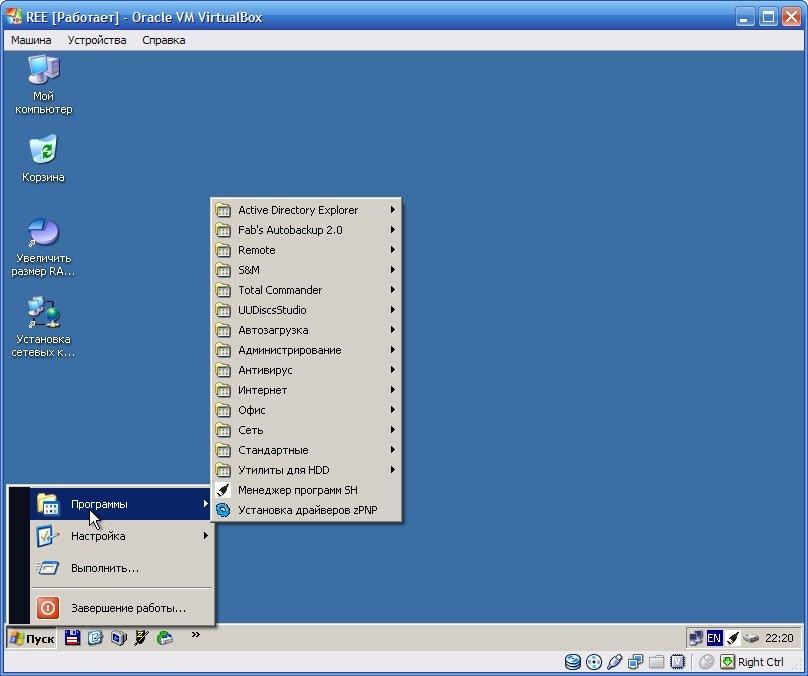The image size is (808, 676).
Task: Open the EN language indicator
Action: (x=714, y=638)
